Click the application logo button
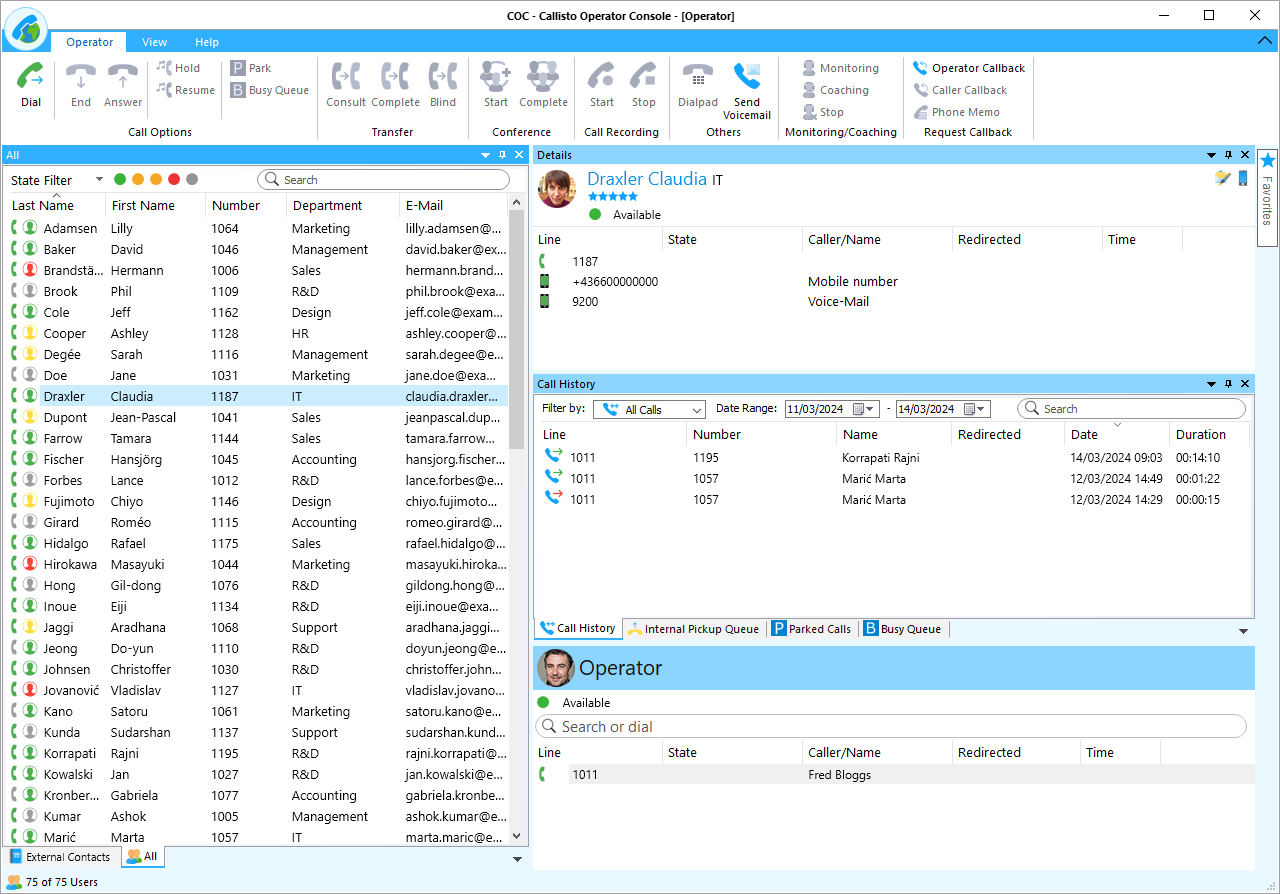The width and height of the screenshot is (1280, 894). pyautogui.click(x=26, y=28)
